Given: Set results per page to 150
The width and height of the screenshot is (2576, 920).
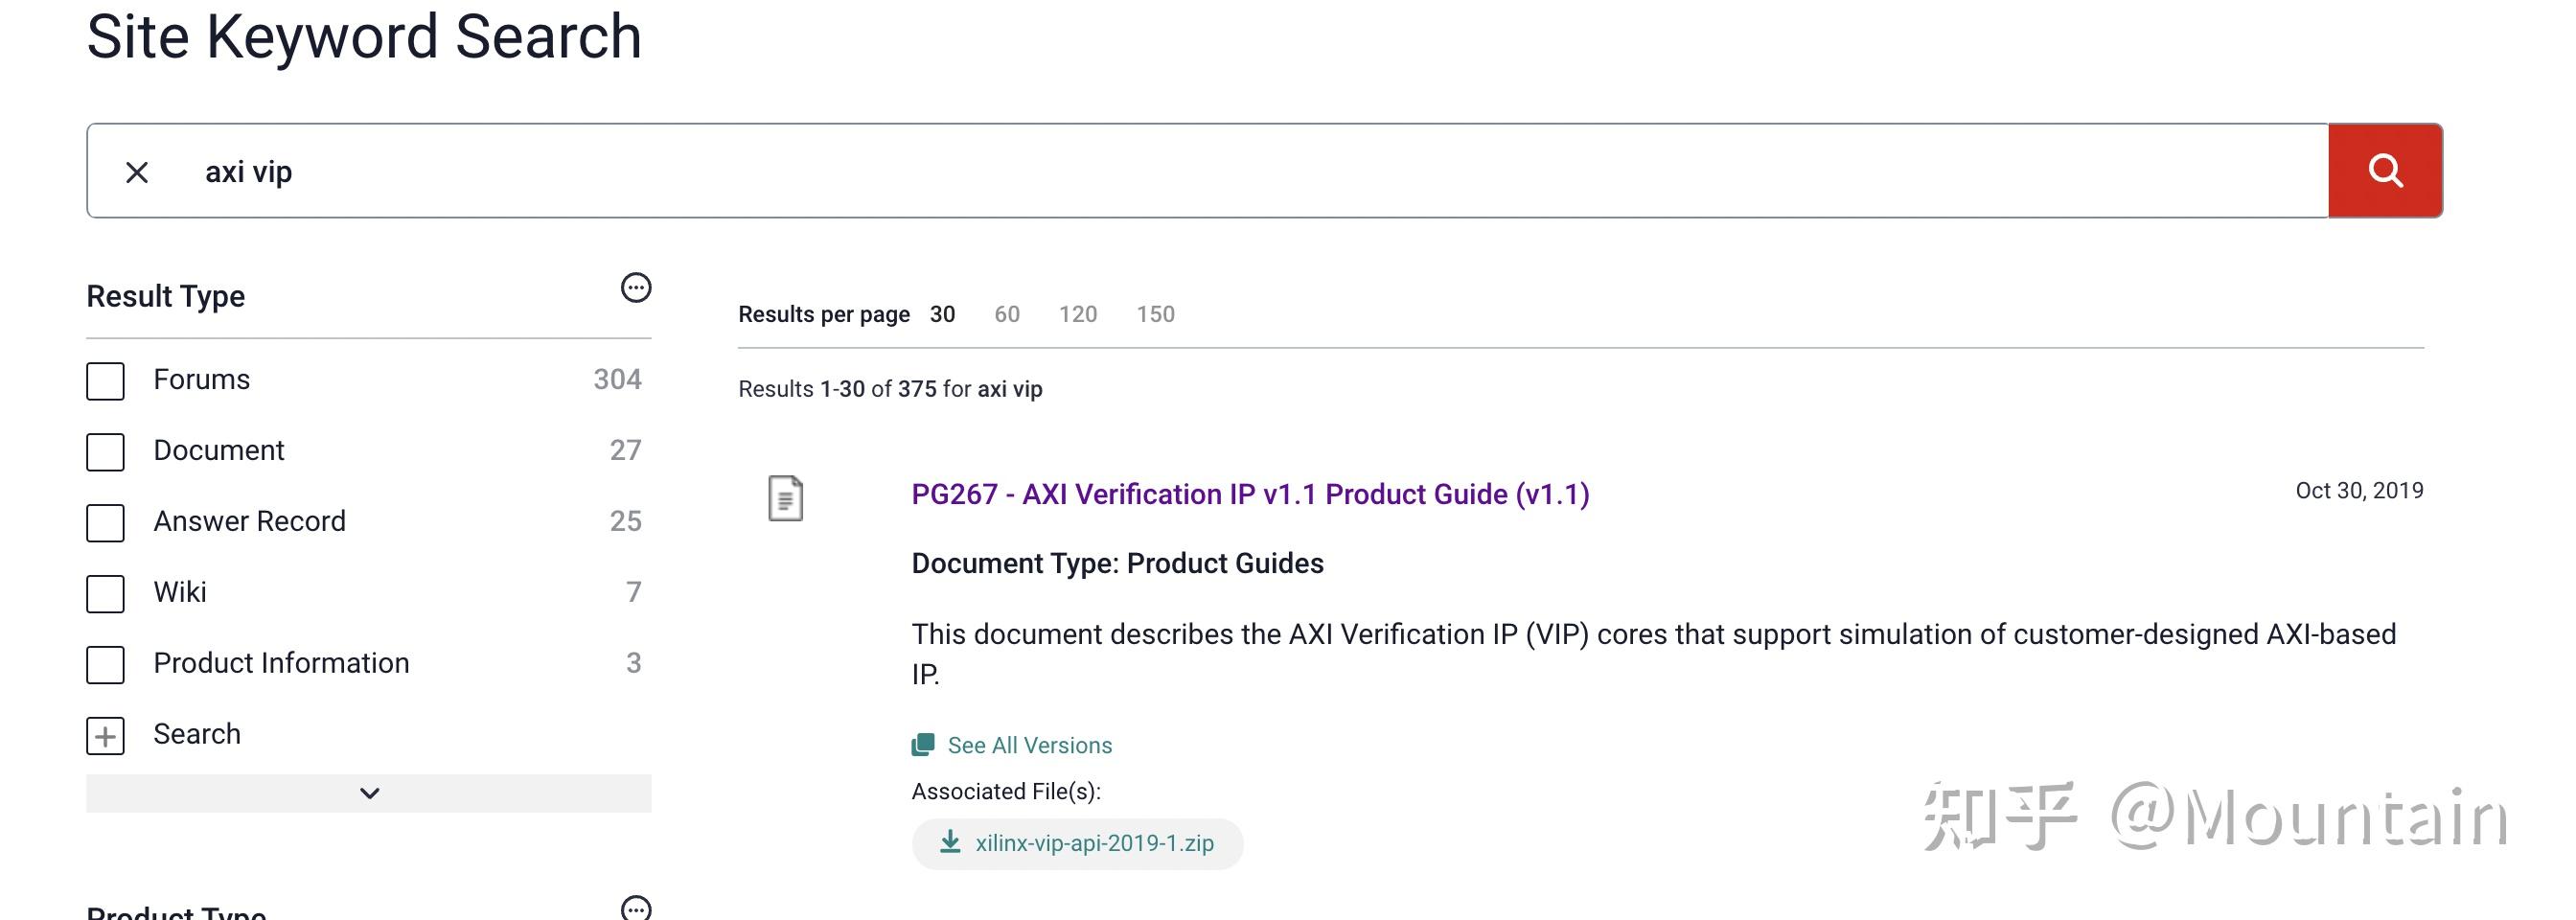Looking at the screenshot, I should pyautogui.click(x=1155, y=315).
